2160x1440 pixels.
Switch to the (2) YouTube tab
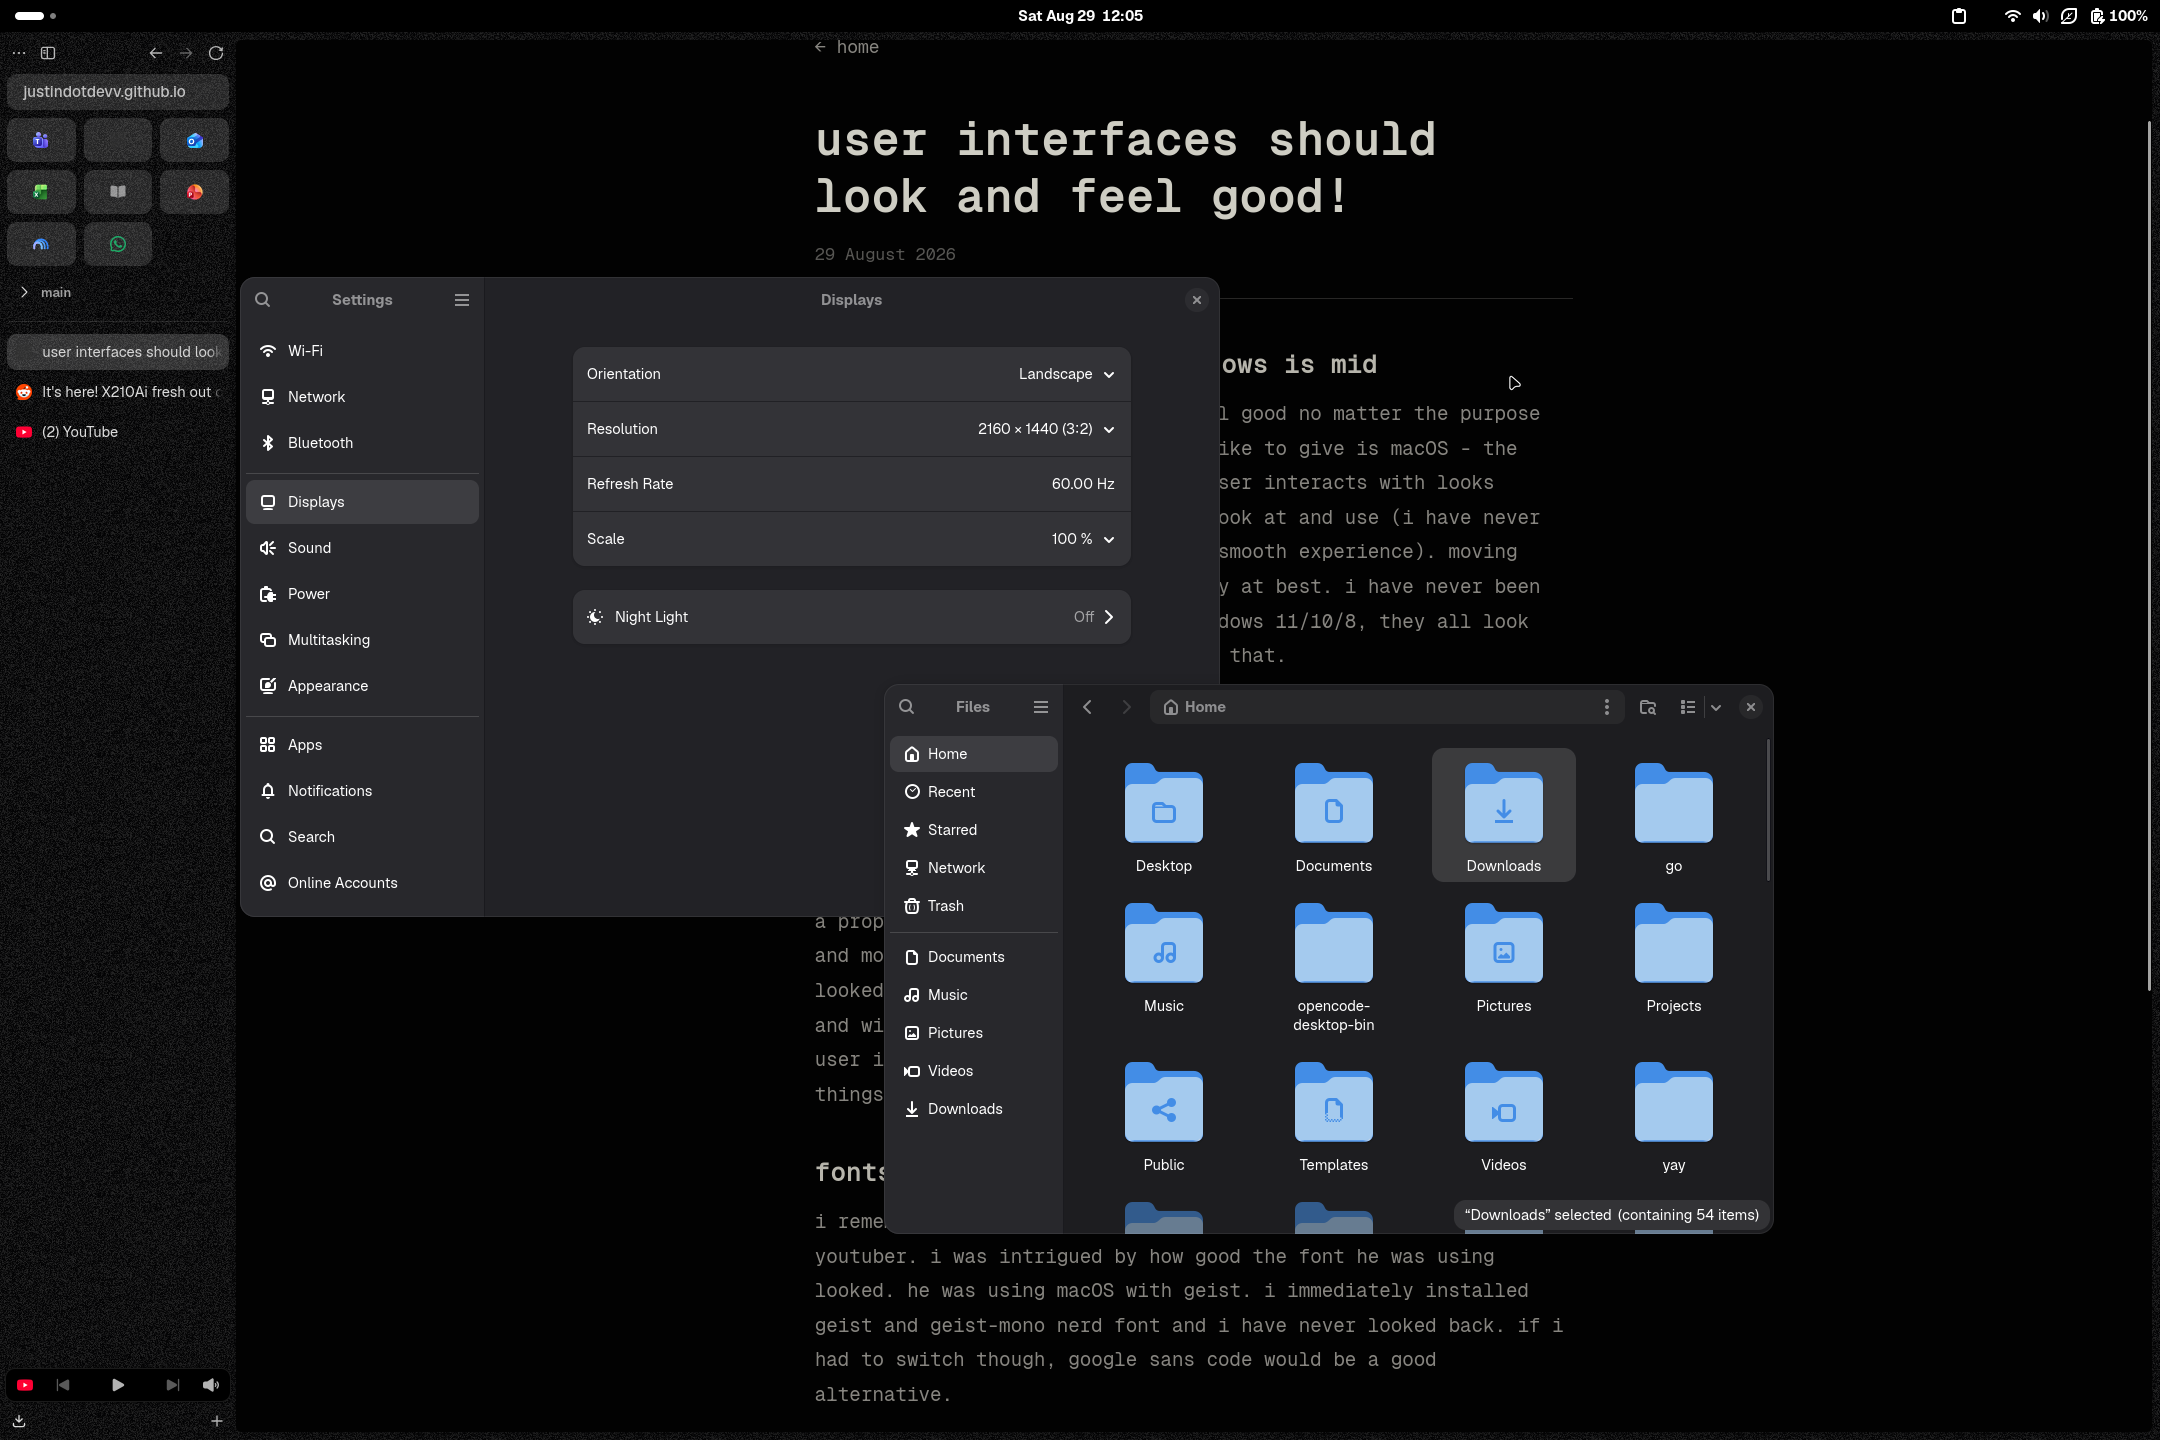point(118,432)
